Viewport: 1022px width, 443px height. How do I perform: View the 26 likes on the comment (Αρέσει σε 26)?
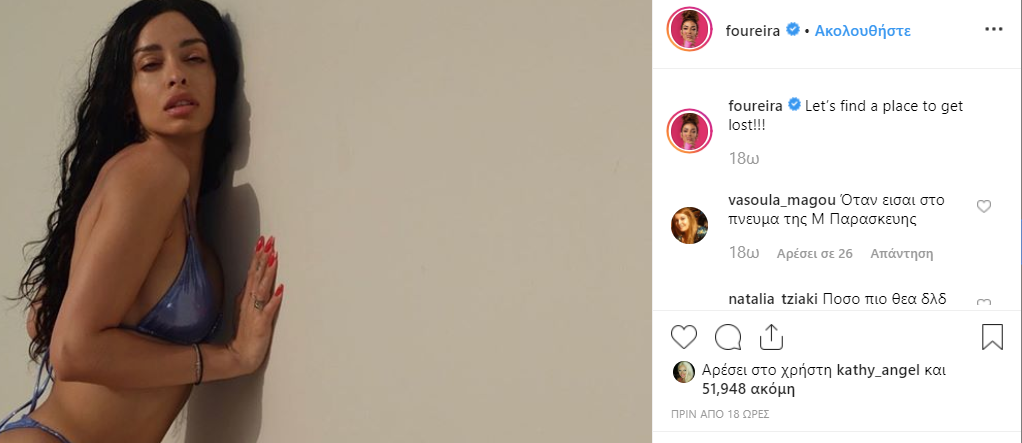tap(814, 253)
